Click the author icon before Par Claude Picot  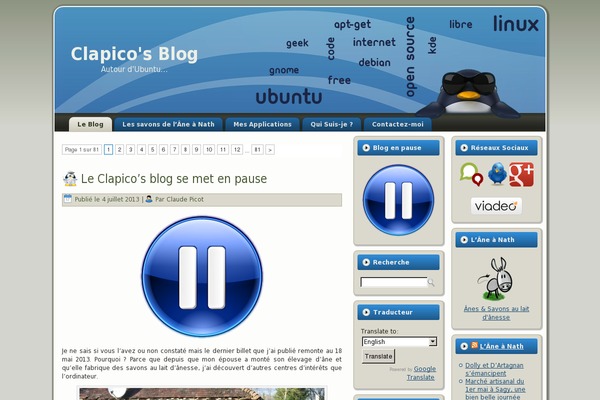click(149, 199)
